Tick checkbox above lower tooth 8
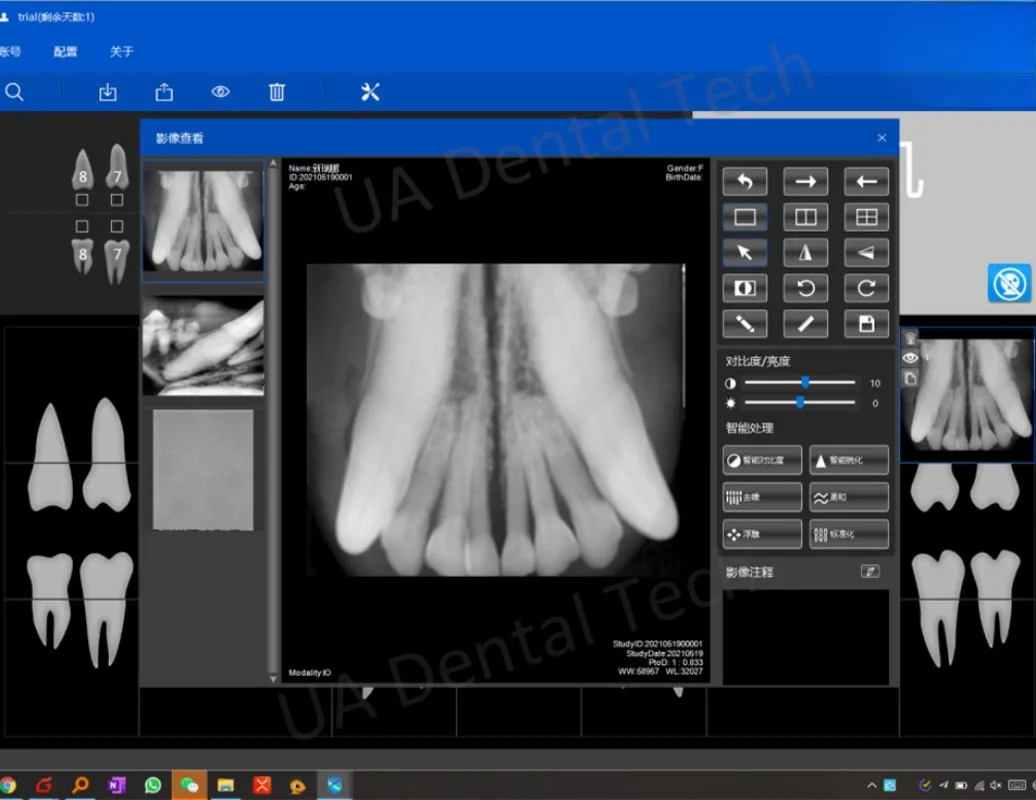 tap(82, 227)
